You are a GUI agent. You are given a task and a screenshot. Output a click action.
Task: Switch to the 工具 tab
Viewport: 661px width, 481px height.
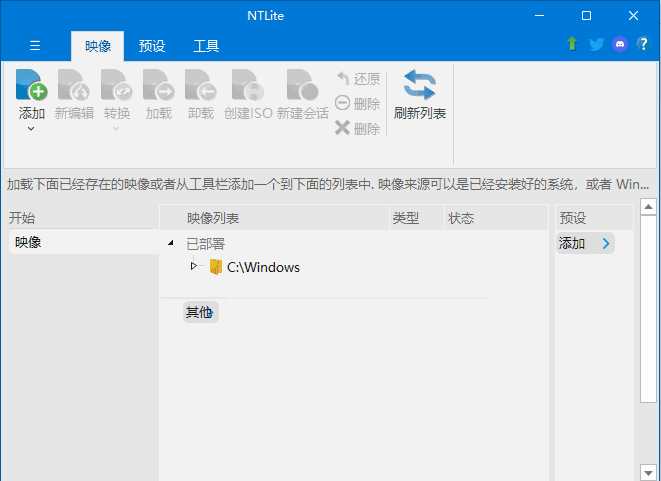click(x=206, y=46)
